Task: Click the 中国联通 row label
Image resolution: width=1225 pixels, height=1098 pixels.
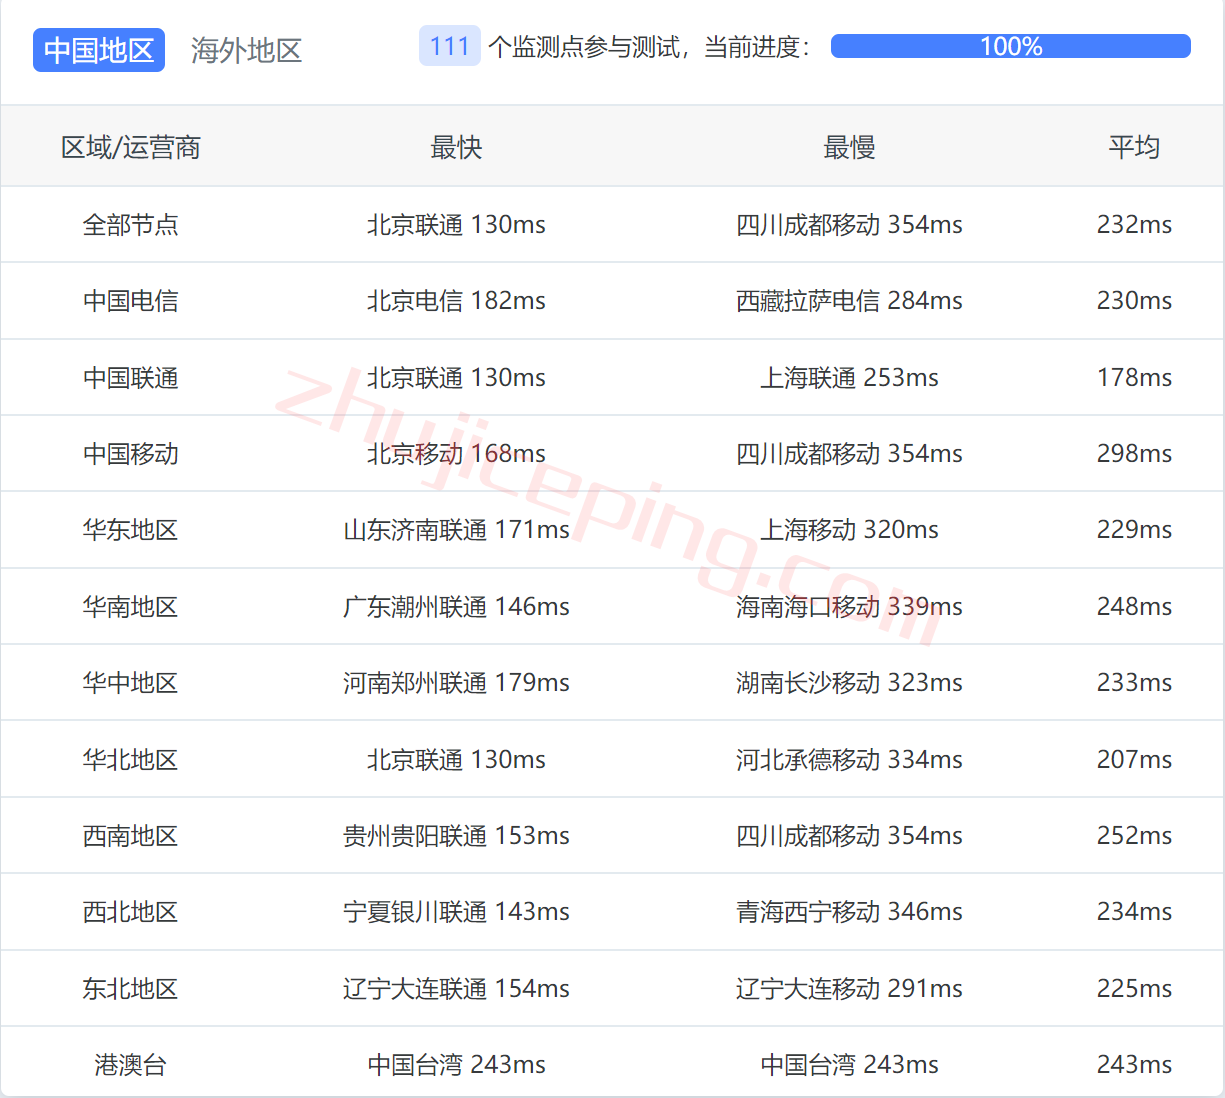Action: pos(131,378)
